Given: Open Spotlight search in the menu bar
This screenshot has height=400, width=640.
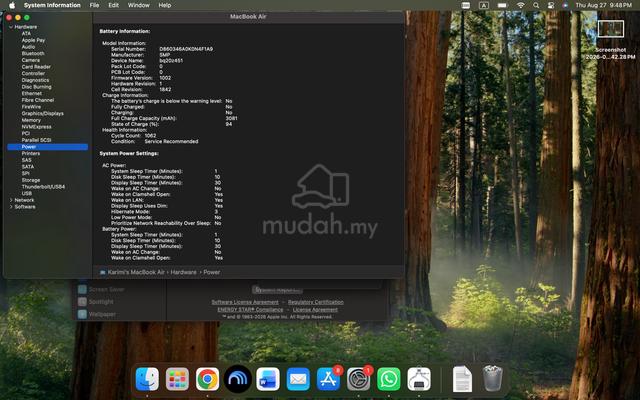Looking at the screenshot, I should pos(536,5).
